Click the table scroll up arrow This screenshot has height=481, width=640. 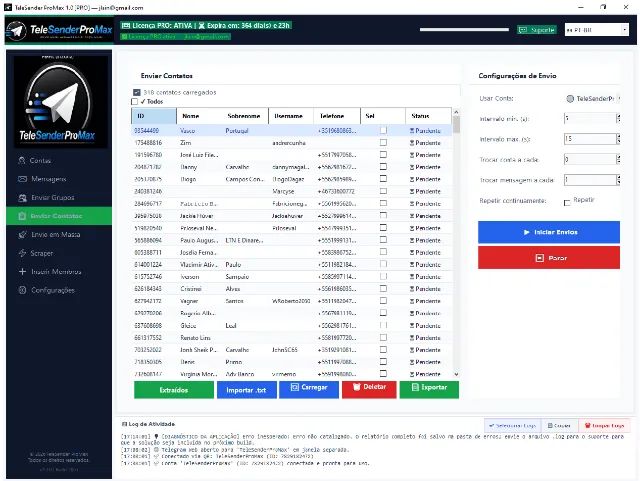456,112
